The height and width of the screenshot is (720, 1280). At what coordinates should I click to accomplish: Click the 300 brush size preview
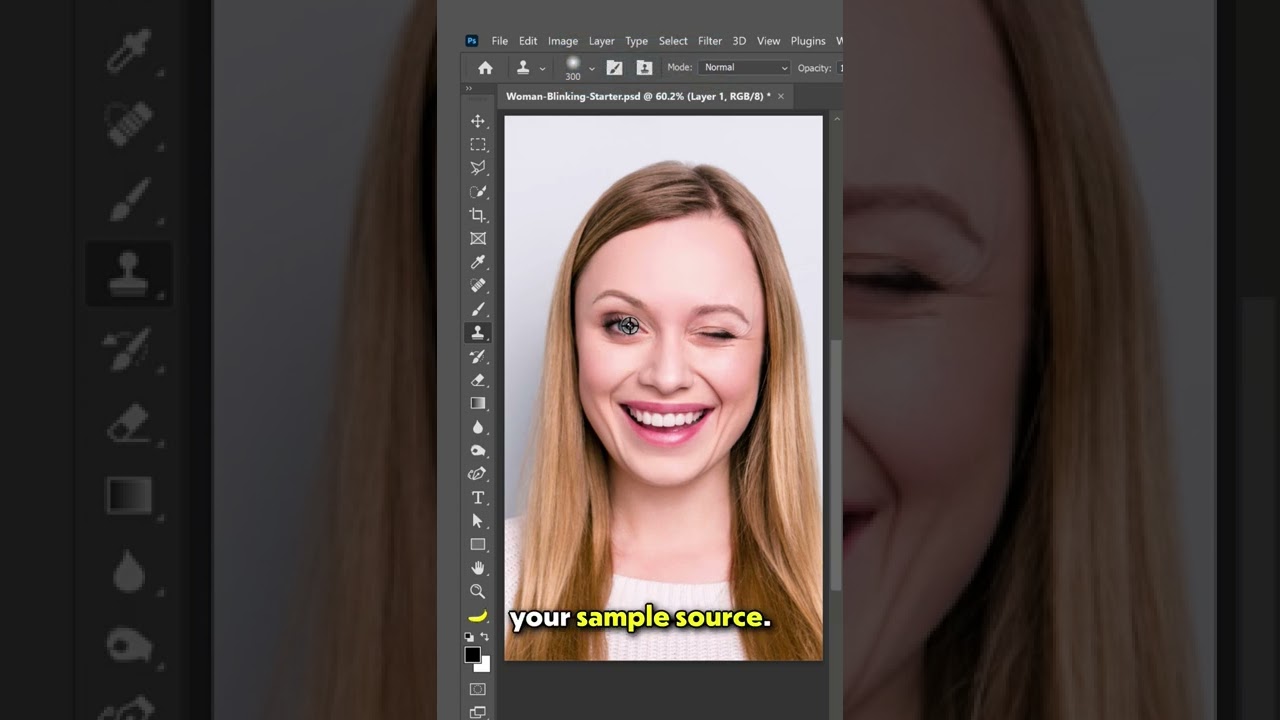[x=573, y=68]
